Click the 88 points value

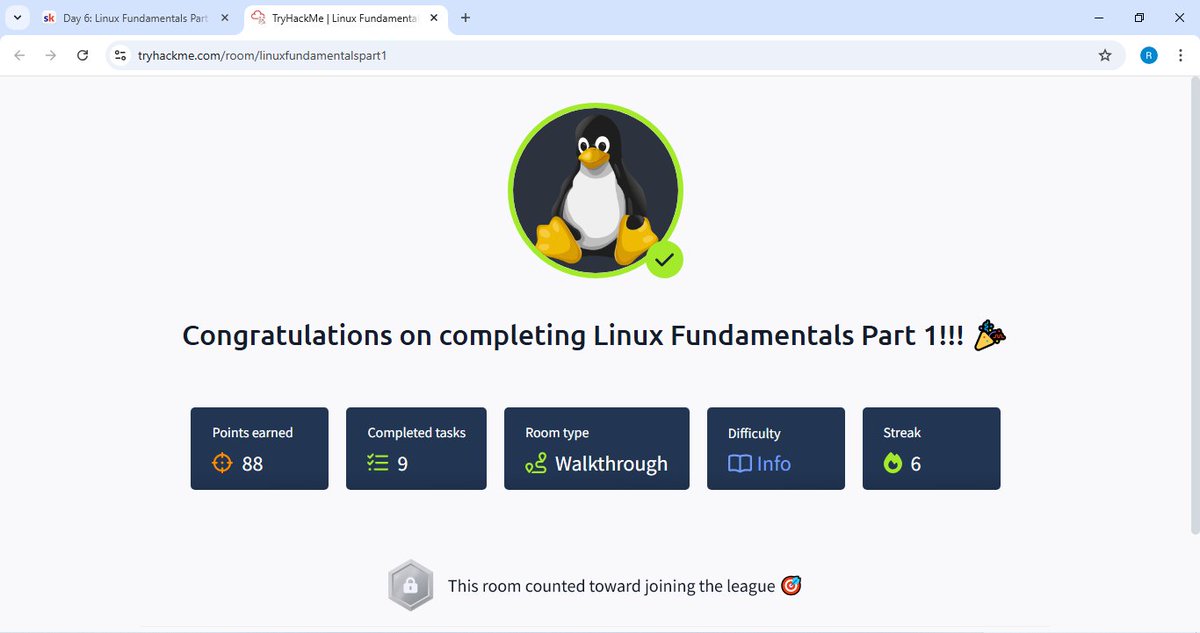pyautogui.click(x=253, y=464)
